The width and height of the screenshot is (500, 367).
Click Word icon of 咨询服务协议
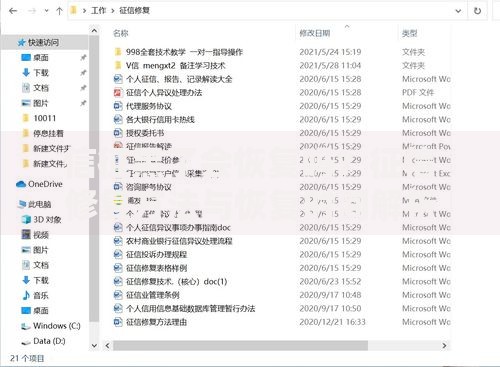[x=118, y=187]
